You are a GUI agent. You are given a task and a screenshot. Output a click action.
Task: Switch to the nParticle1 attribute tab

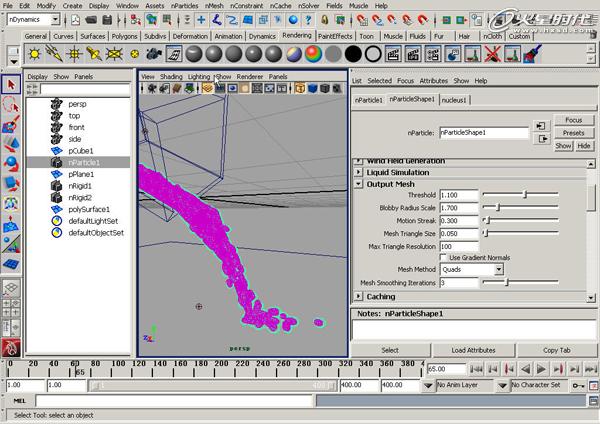point(368,100)
